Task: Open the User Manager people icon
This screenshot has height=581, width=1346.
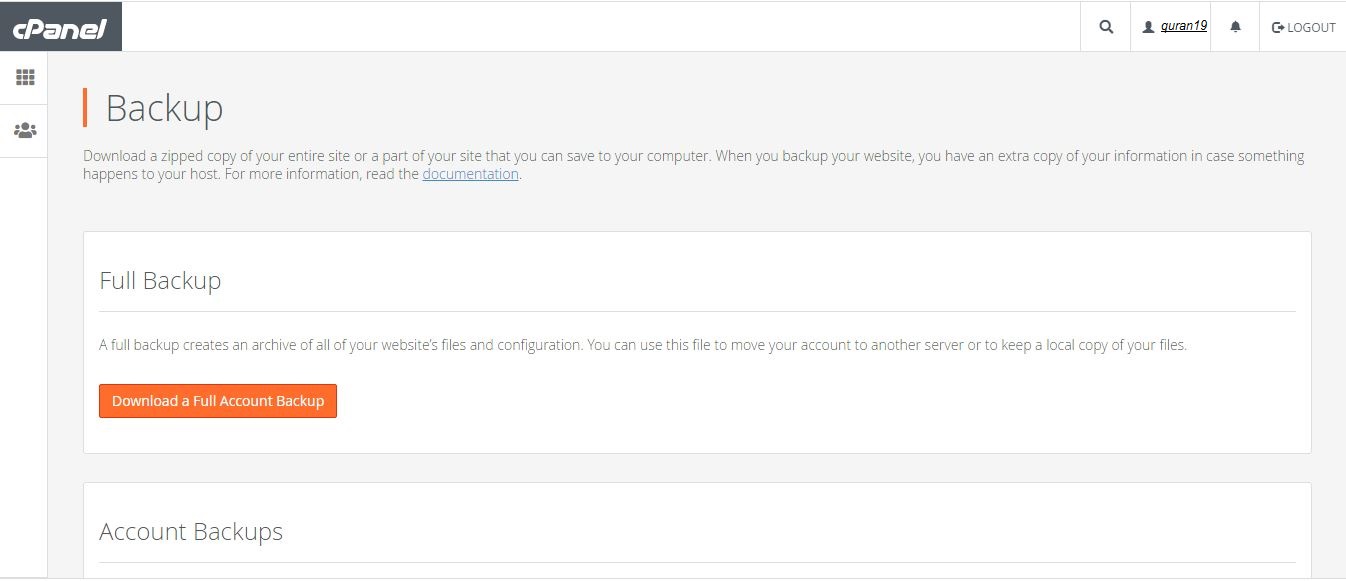Action: (x=25, y=131)
